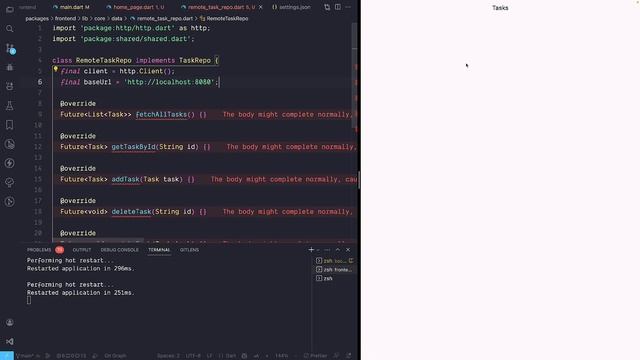Open the GitLens panel tab
Viewport: 640px width, 360px height.
point(189,250)
